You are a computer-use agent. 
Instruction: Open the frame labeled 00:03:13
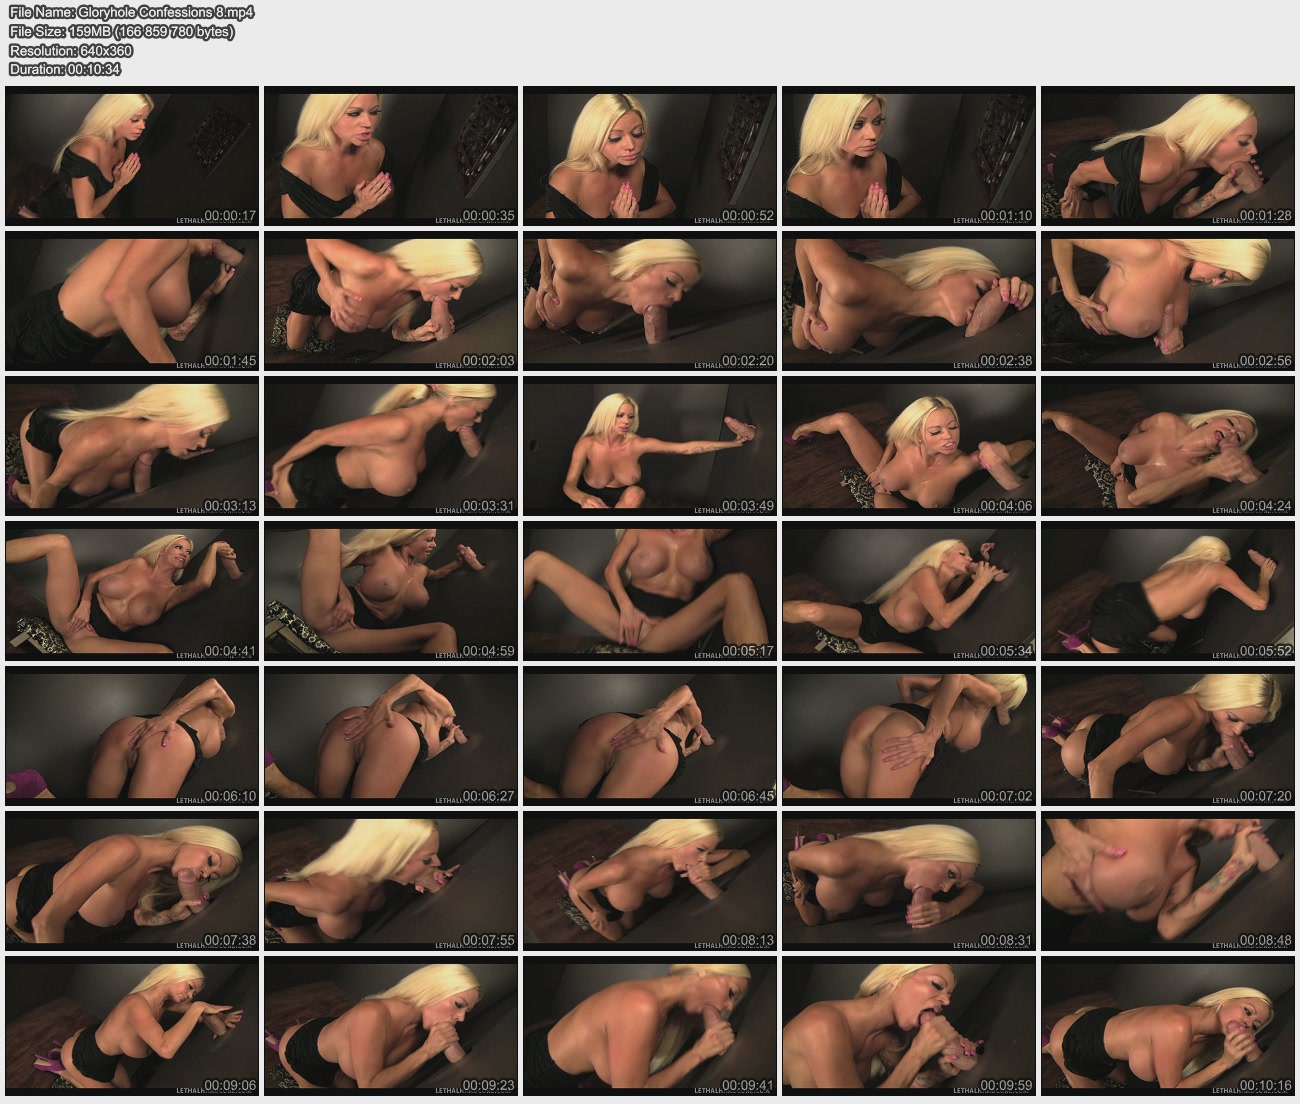[x=132, y=446]
